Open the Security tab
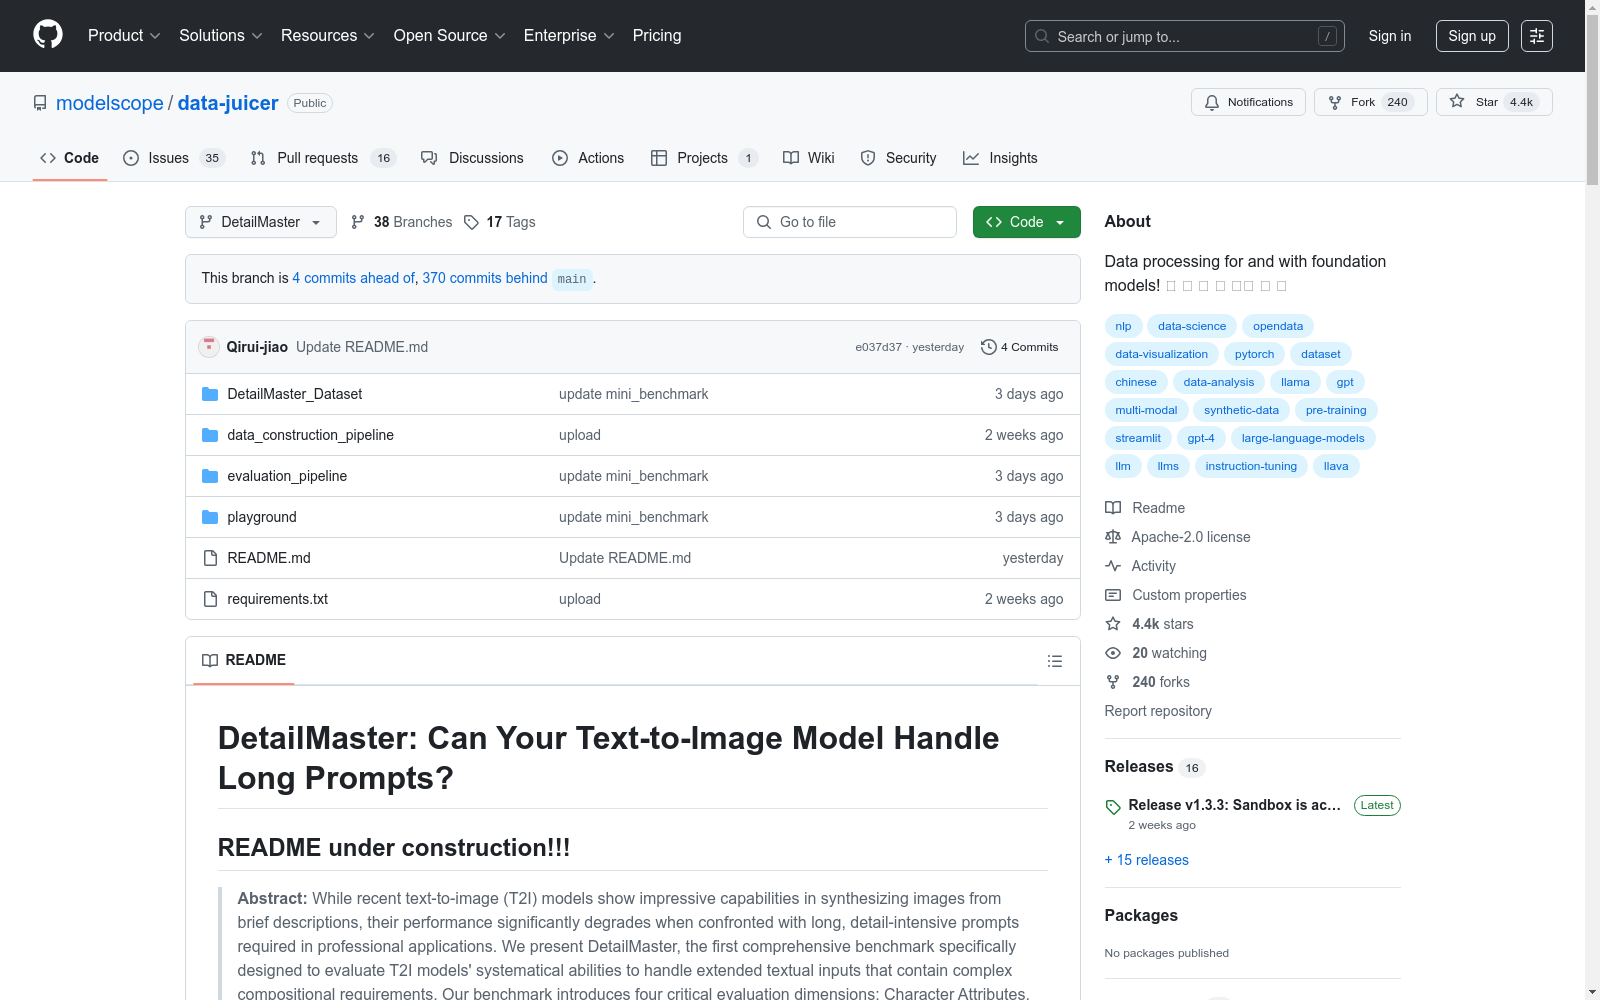 (x=898, y=158)
